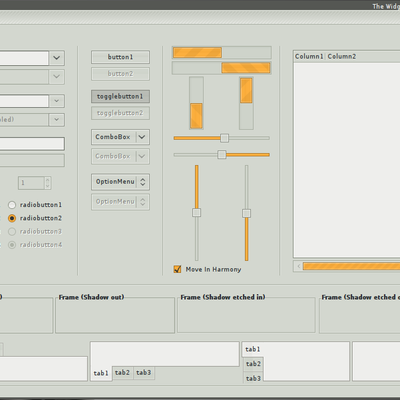400x400 pixels.
Task: Click the Frame (Shadow out) label
Action: click(x=91, y=297)
